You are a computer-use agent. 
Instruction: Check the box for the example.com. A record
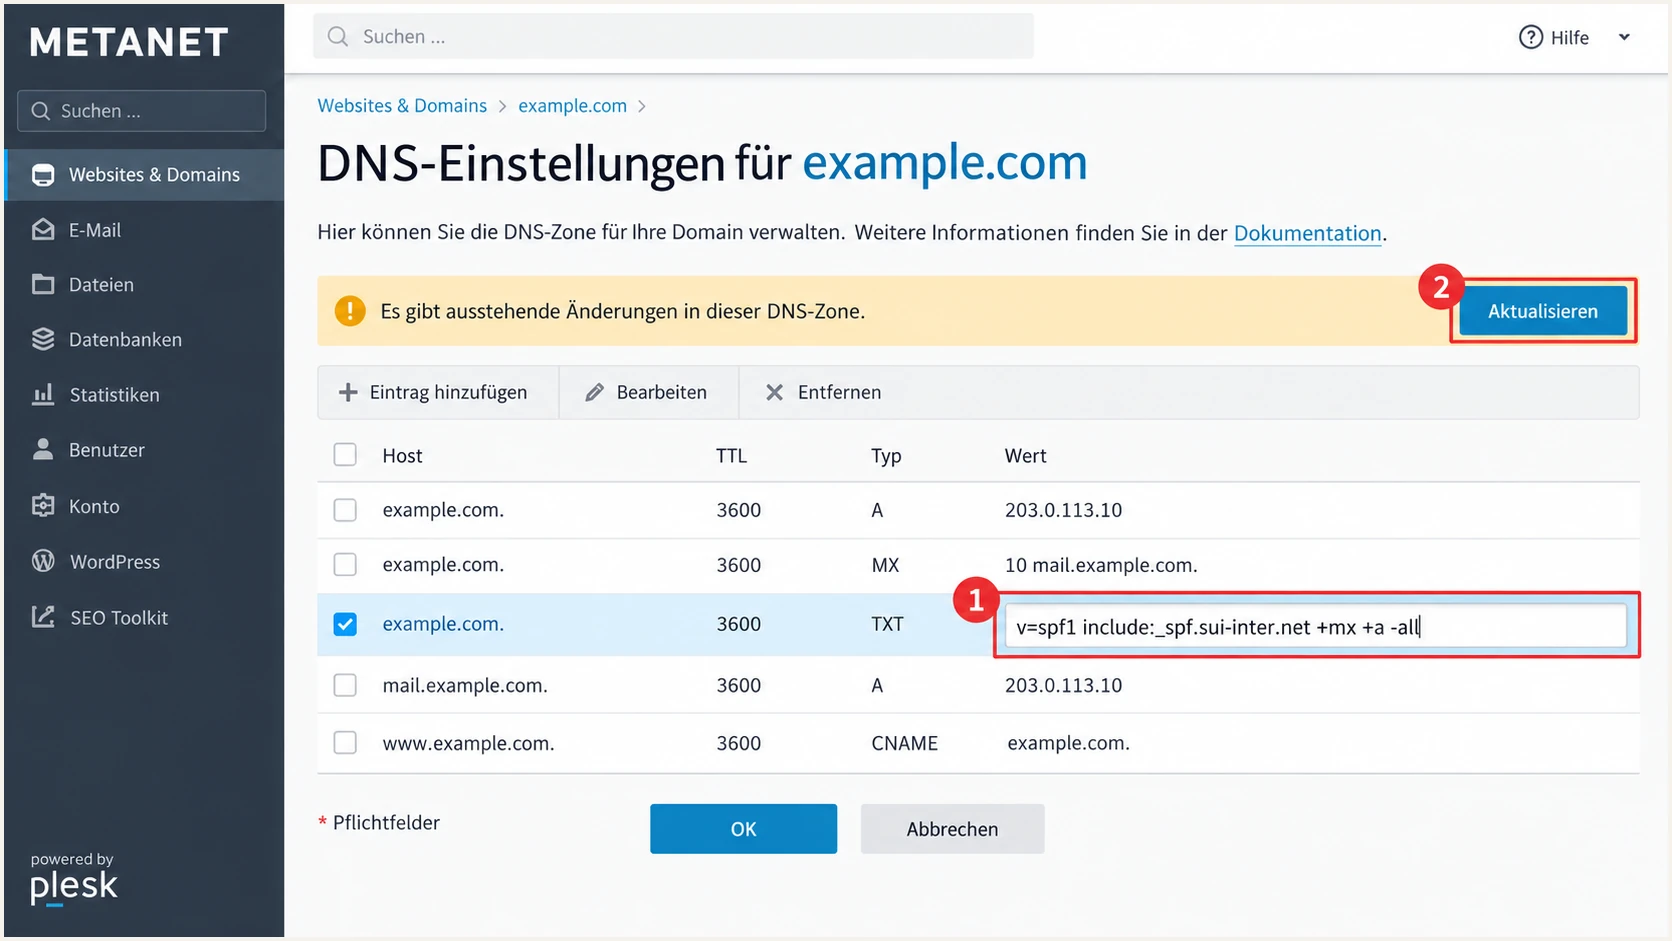coord(345,510)
